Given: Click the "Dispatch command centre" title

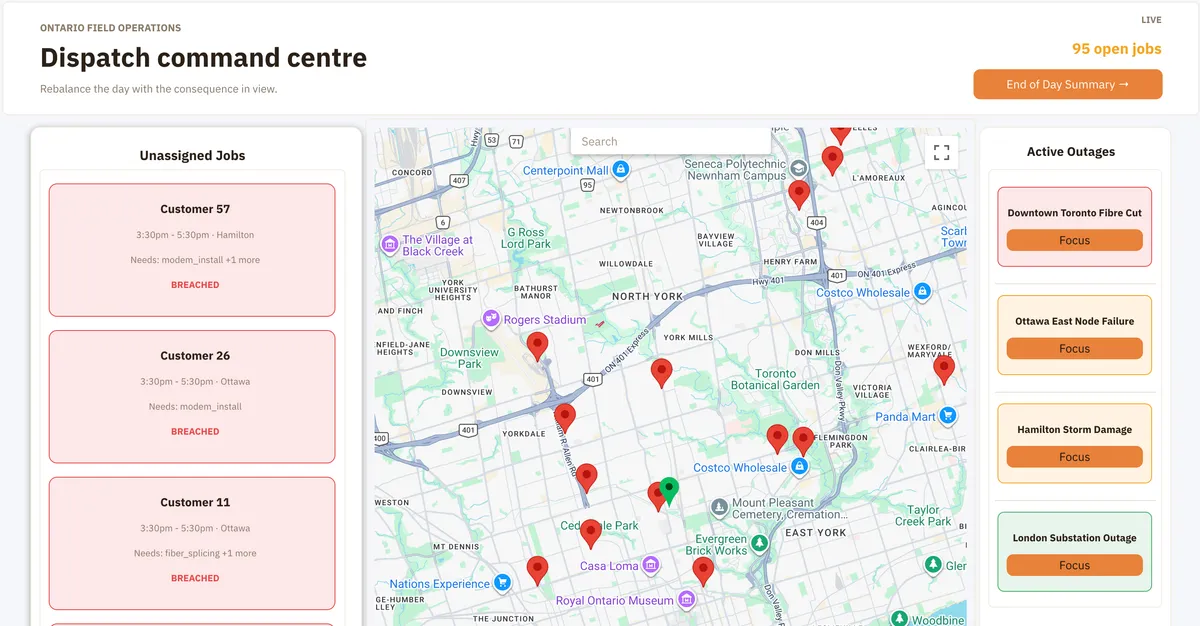Looking at the screenshot, I should (x=203, y=58).
